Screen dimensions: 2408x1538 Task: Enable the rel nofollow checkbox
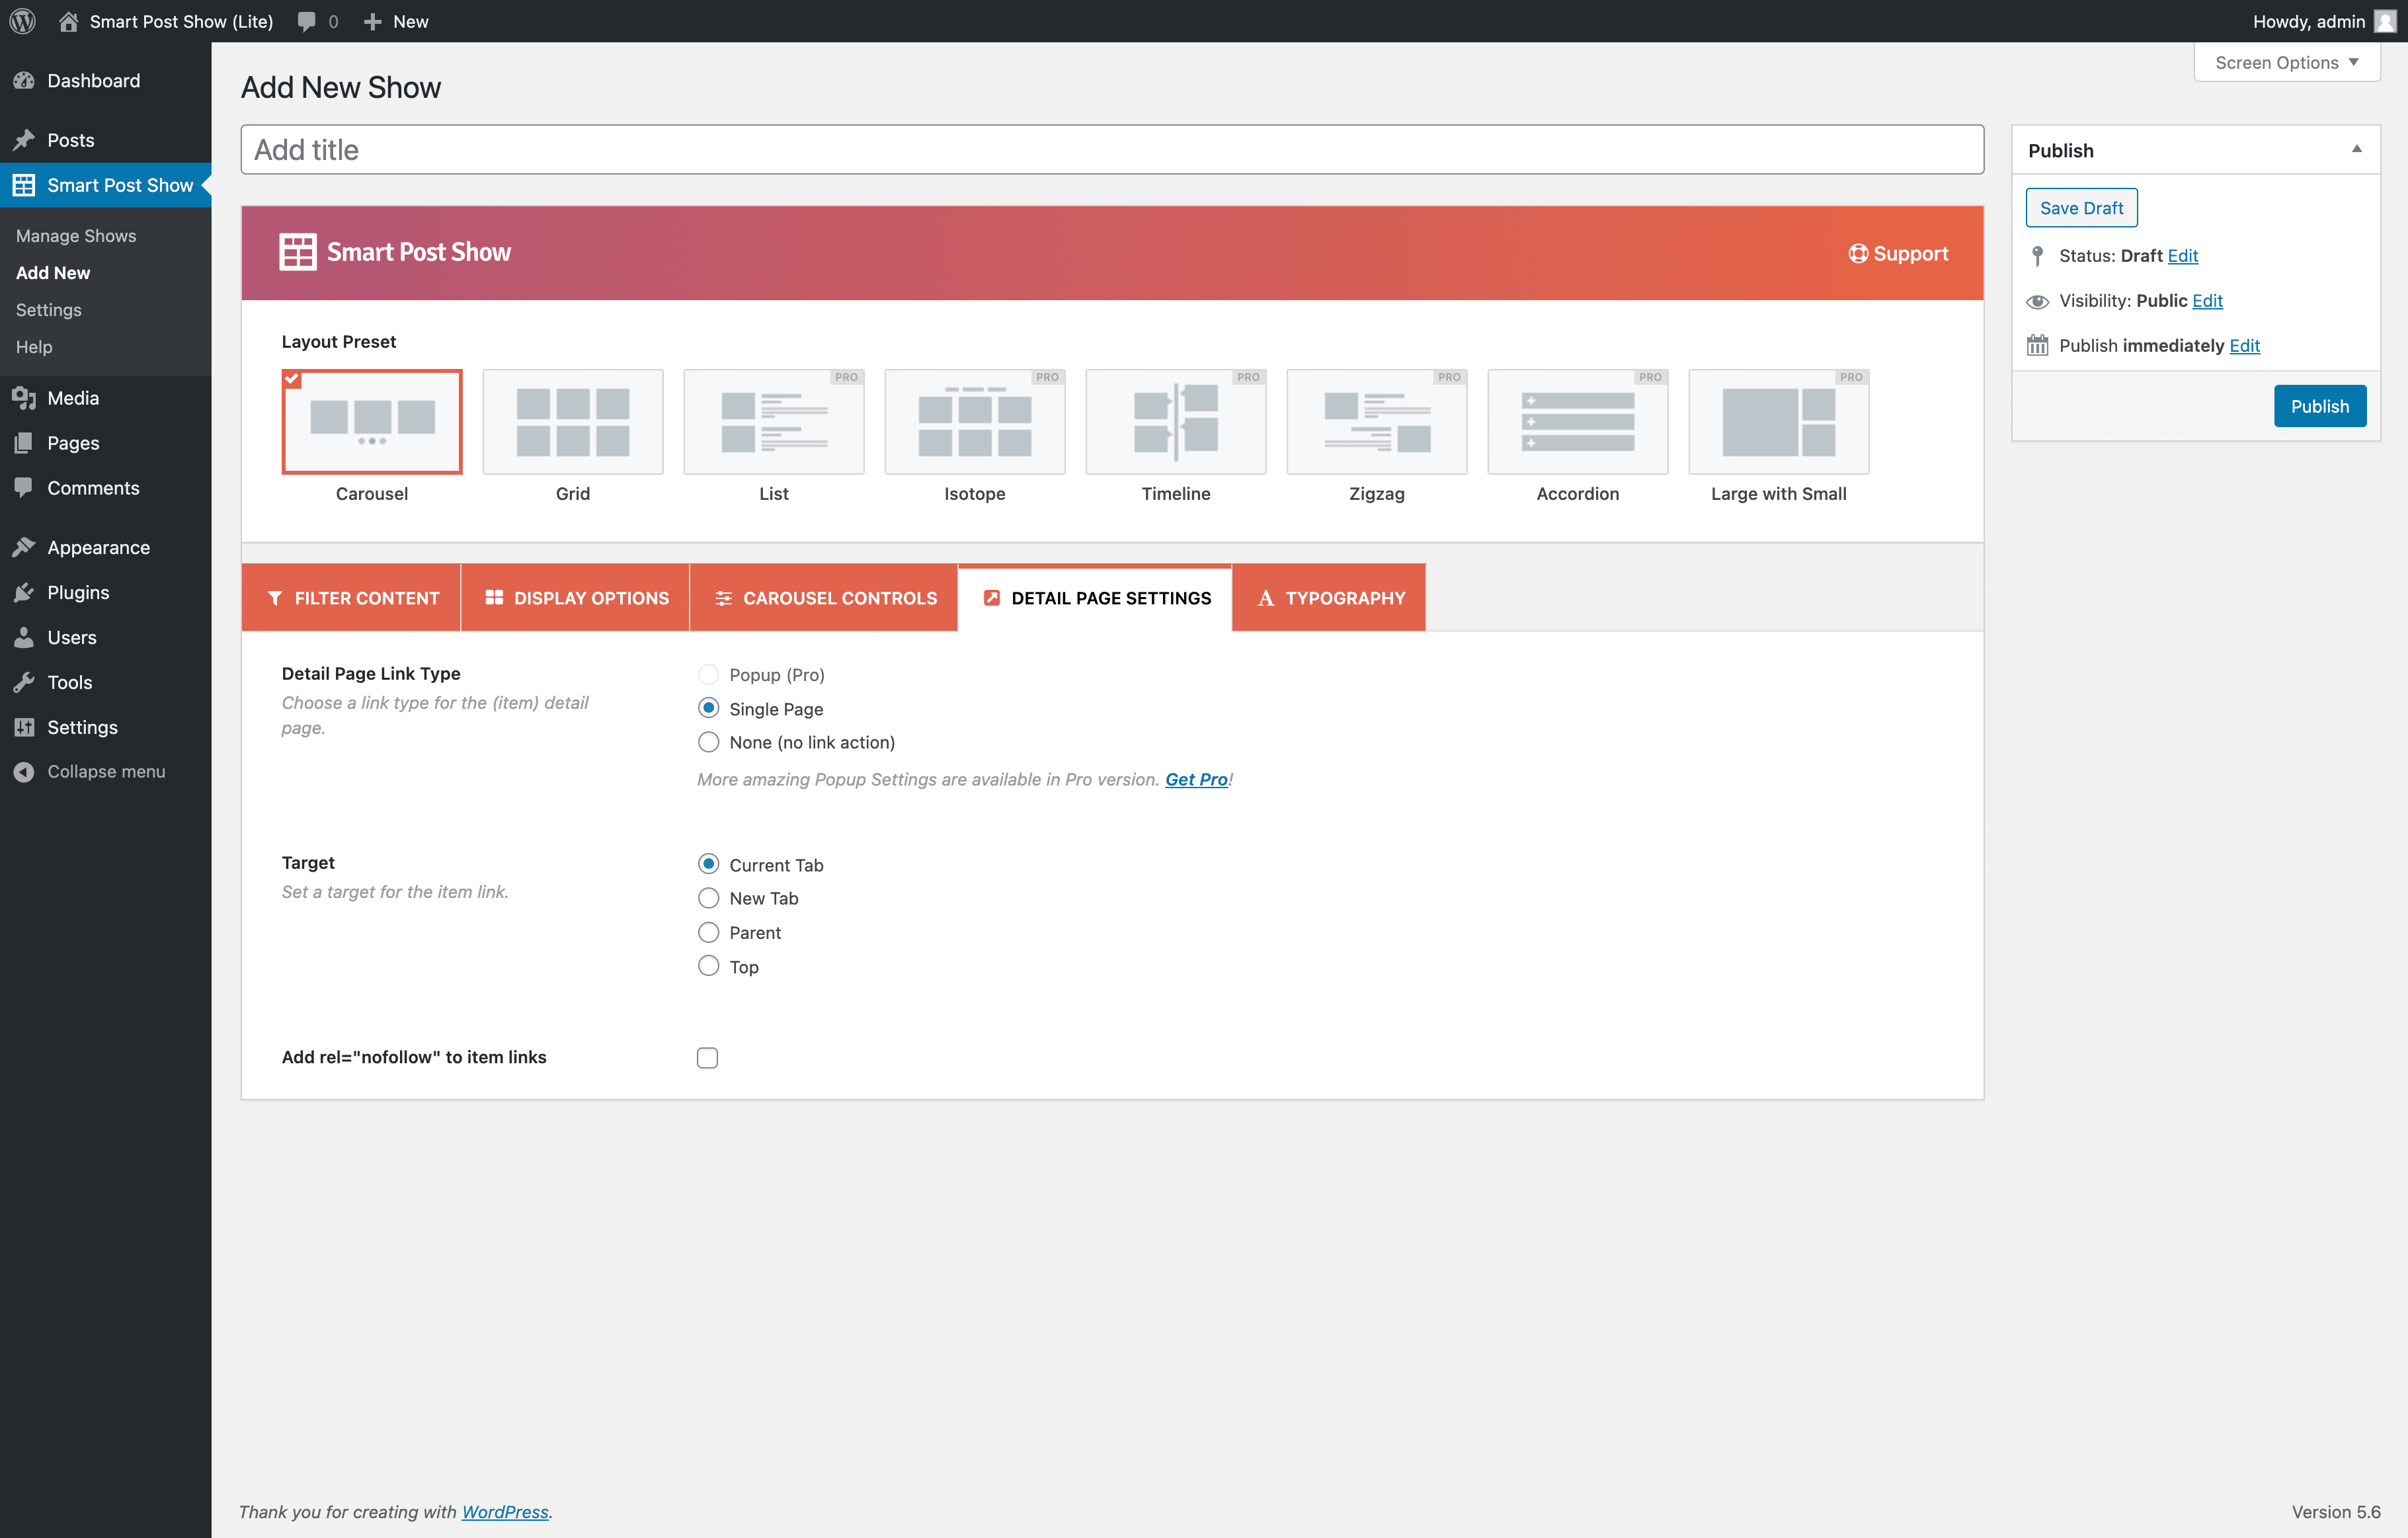[x=707, y=1057]
